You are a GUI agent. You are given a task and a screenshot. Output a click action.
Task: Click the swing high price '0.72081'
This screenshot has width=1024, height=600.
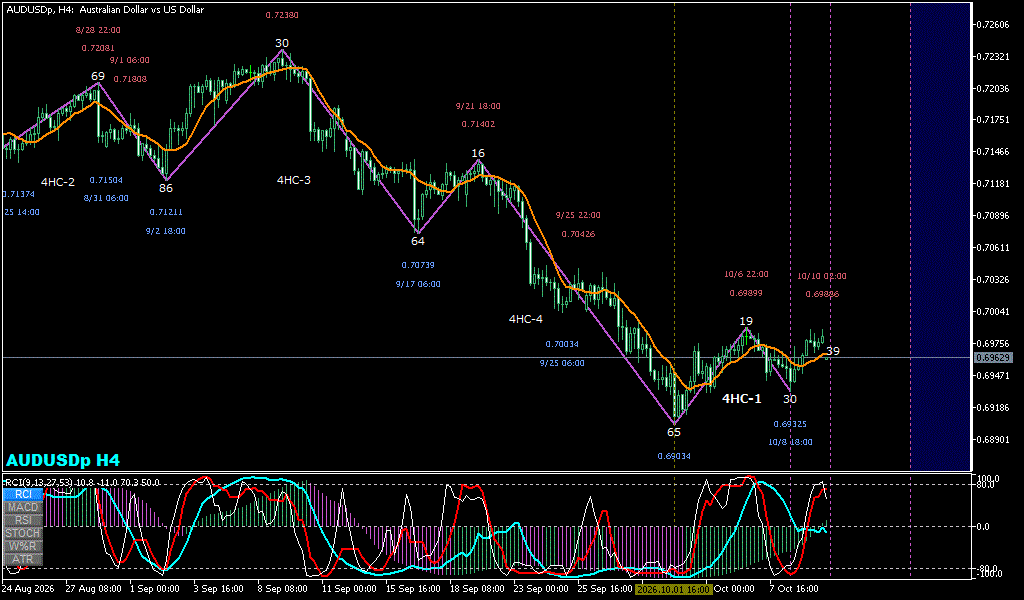point(98,48)
